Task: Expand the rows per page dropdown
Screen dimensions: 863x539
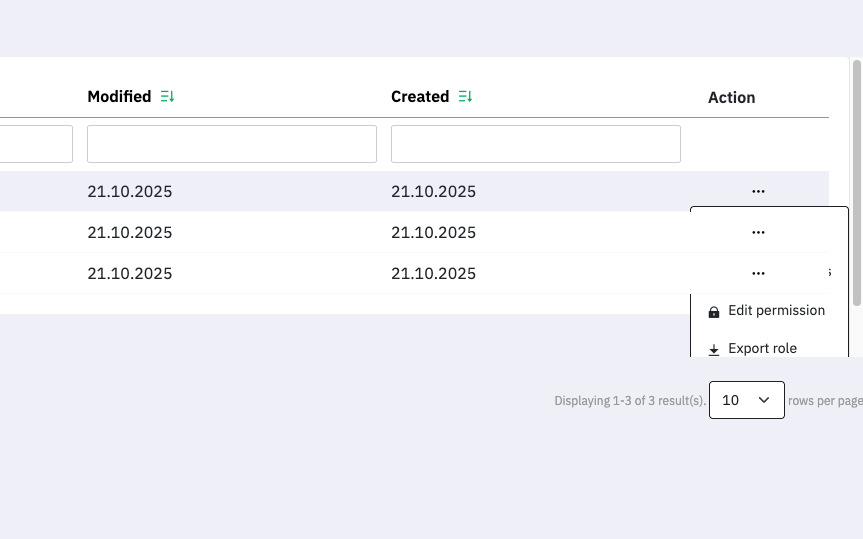Action: (746, 400)
